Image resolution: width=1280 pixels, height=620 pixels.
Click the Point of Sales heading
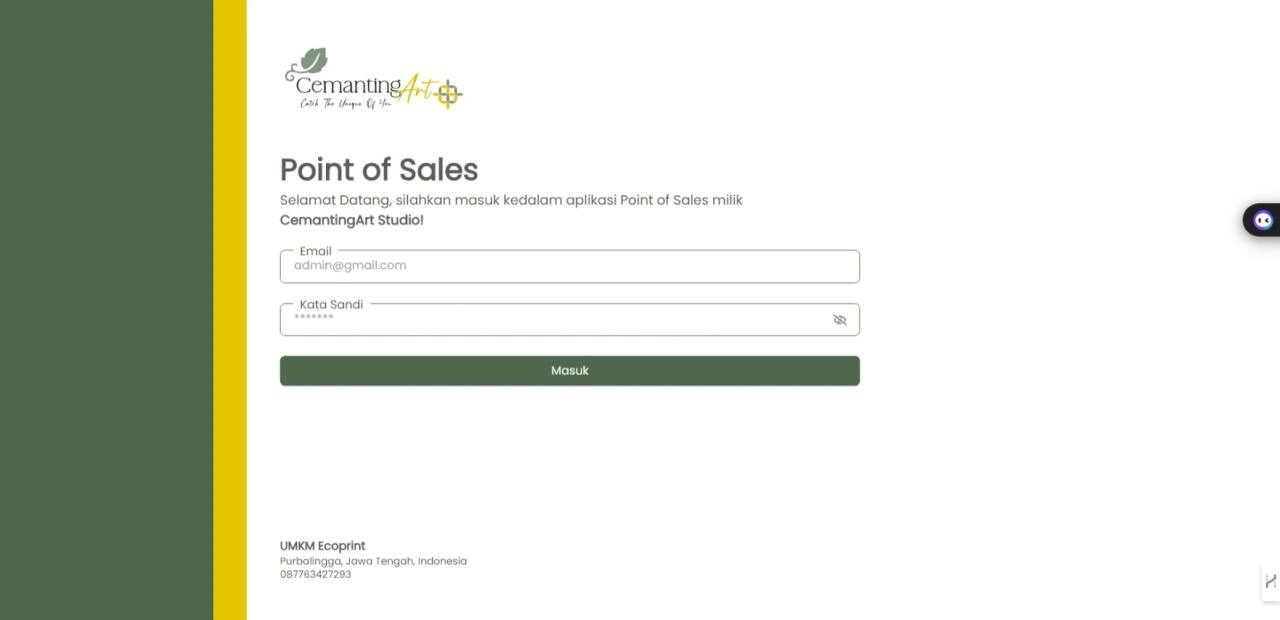[379, 170]
